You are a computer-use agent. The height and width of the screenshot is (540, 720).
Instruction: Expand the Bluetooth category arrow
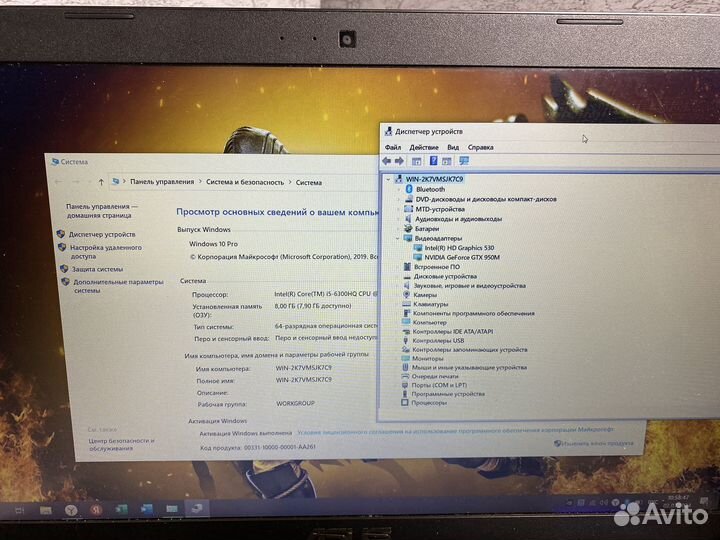[398, 189]
